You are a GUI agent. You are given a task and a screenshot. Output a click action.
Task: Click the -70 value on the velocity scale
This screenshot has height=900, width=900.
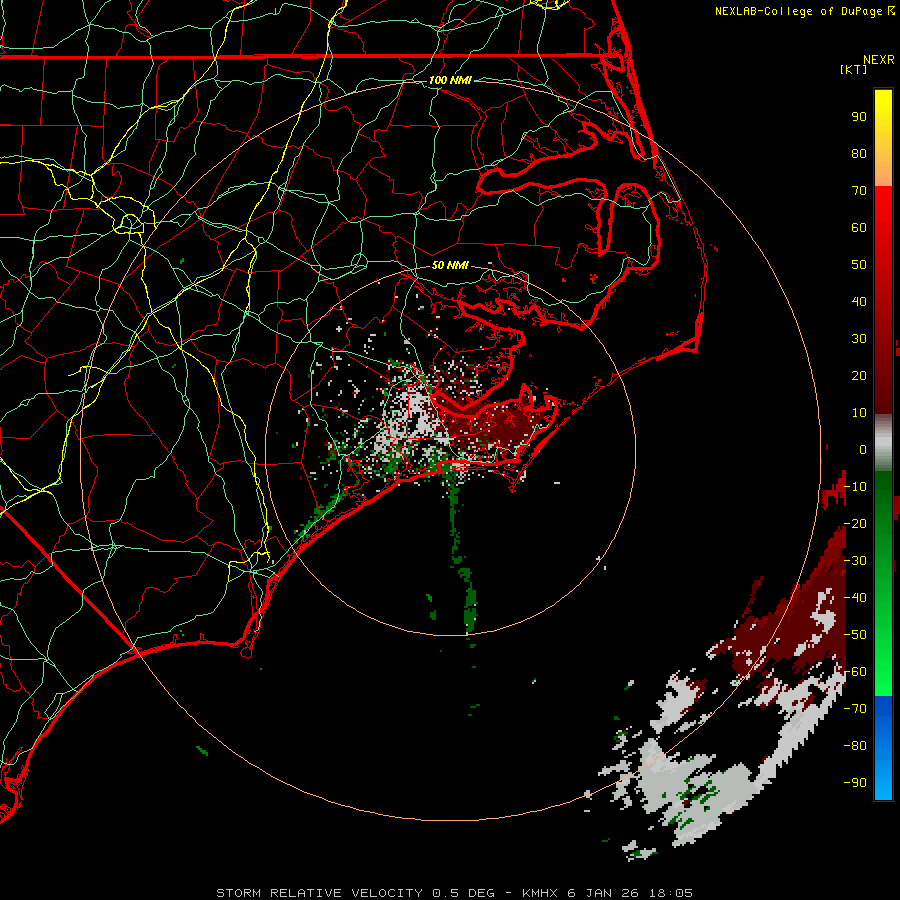pyautogui.click(x=855, y=709)
